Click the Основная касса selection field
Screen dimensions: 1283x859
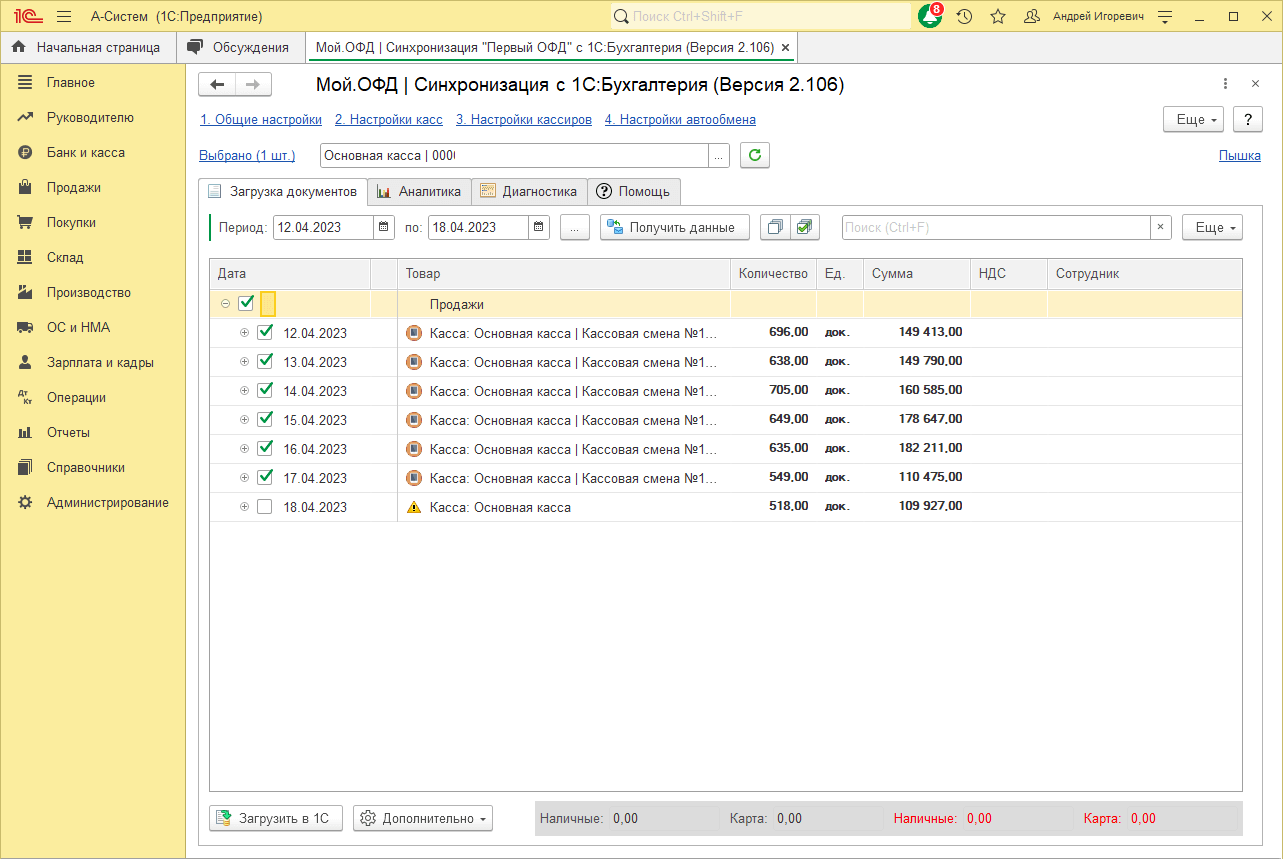[514, 155]
